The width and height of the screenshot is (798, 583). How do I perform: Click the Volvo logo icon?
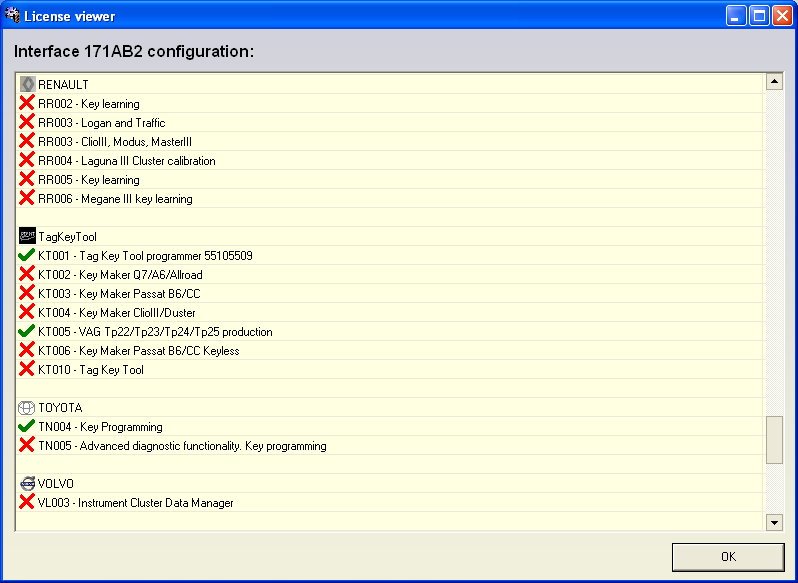point(27,484)
